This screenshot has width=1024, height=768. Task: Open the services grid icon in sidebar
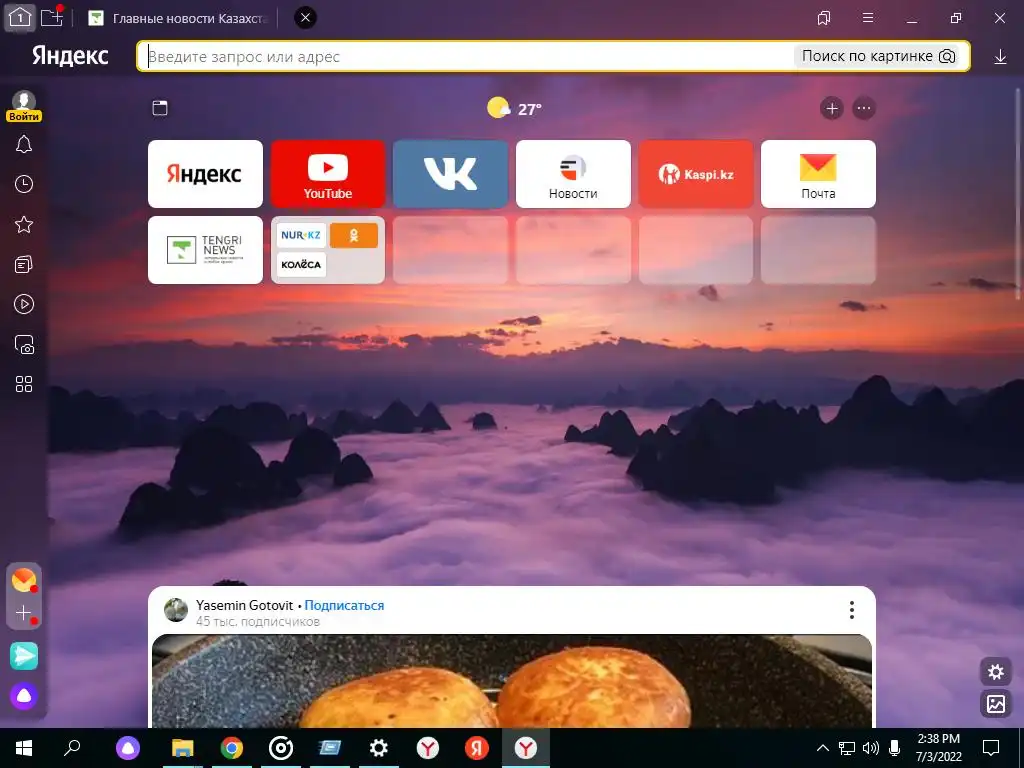(24, 384)
